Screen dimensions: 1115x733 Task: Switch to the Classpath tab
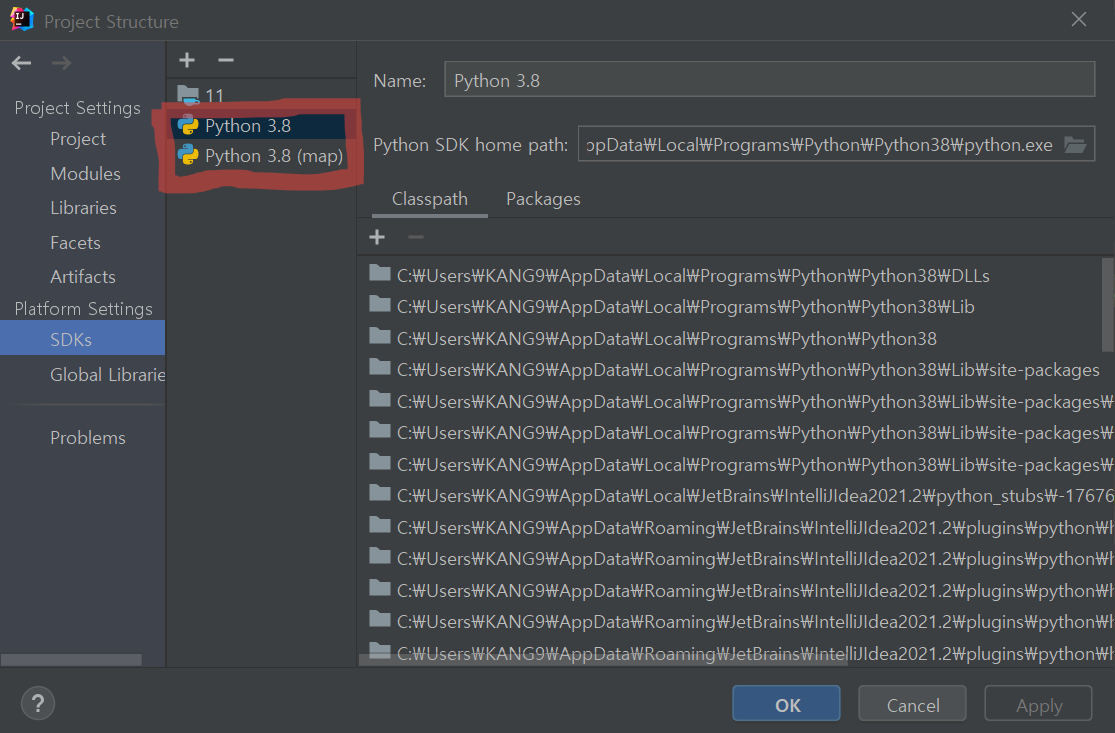coord(430,199)
